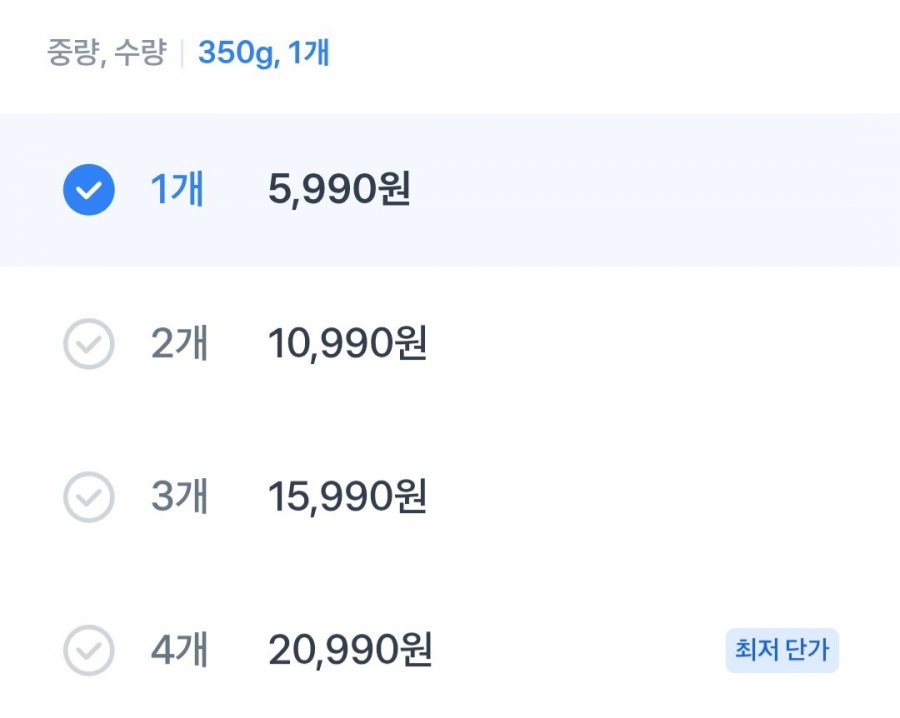
Task: Click blank area right of 10,990원
Action: [650, 344]
